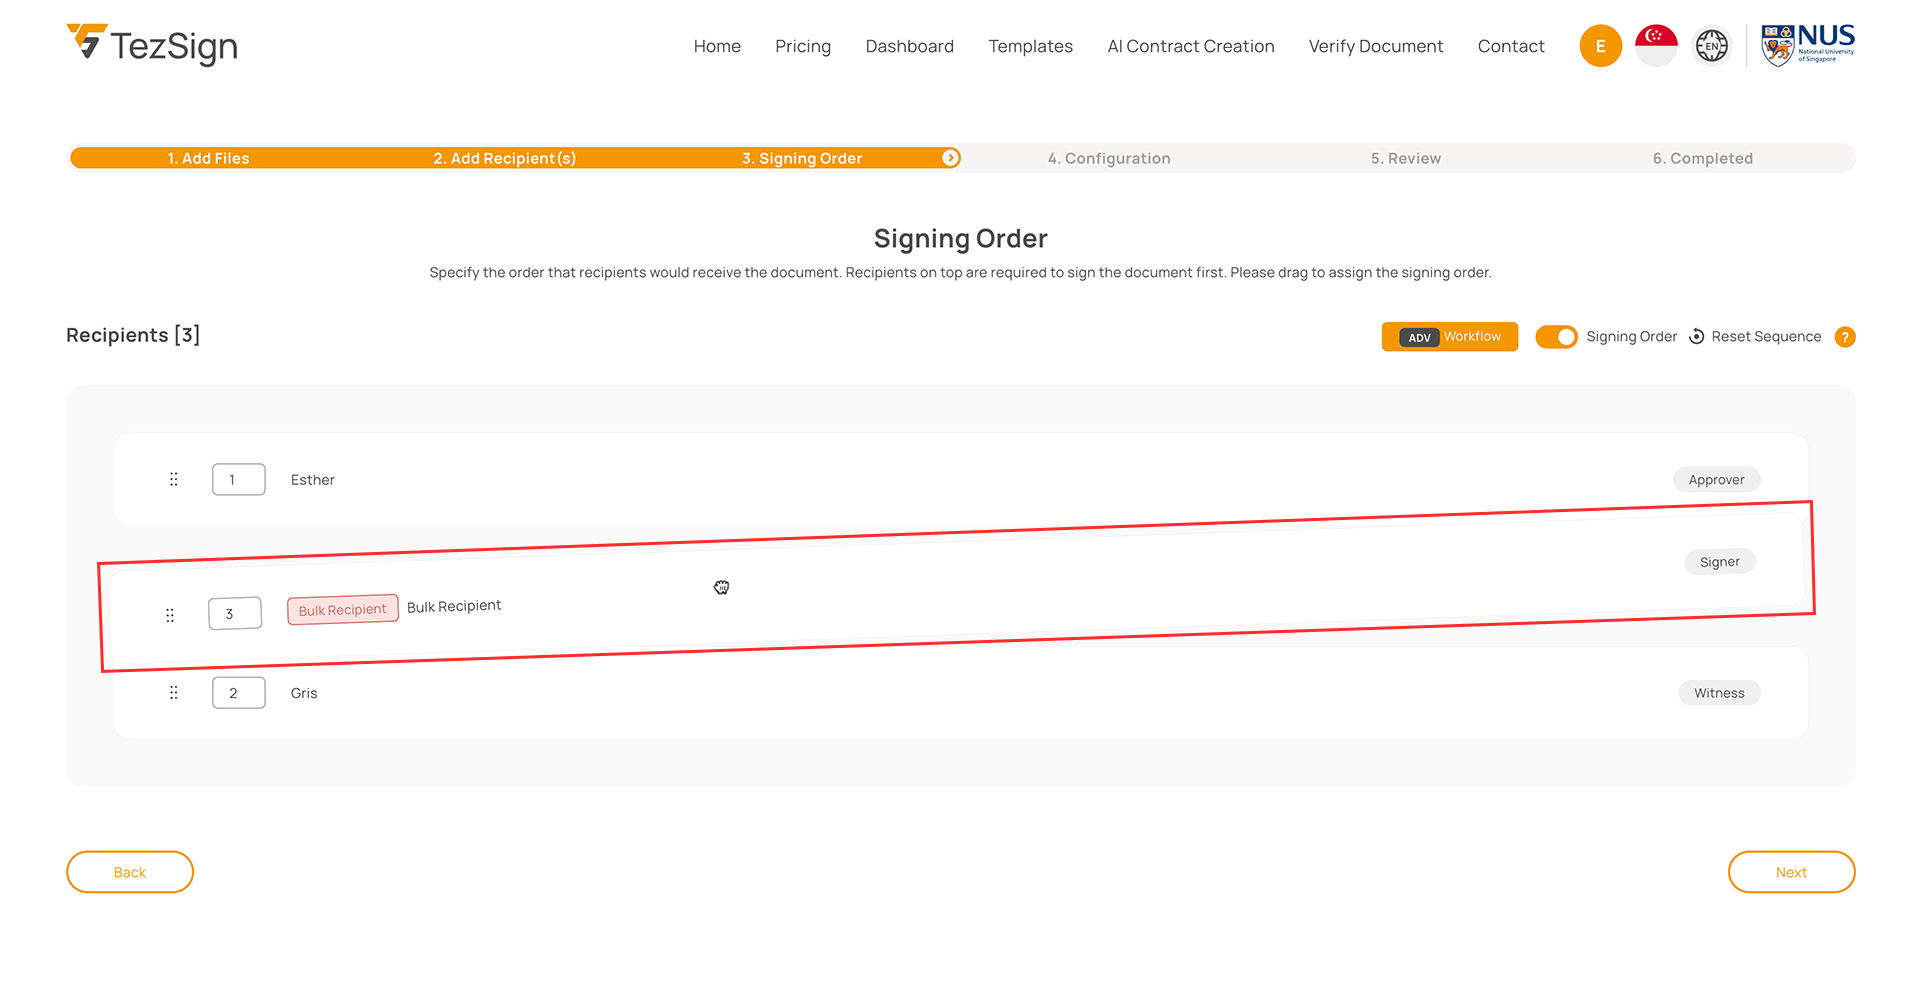Grab the drag handle for Gris
The width and height of the screenshot is (1920, 1000).
[174, 693]
